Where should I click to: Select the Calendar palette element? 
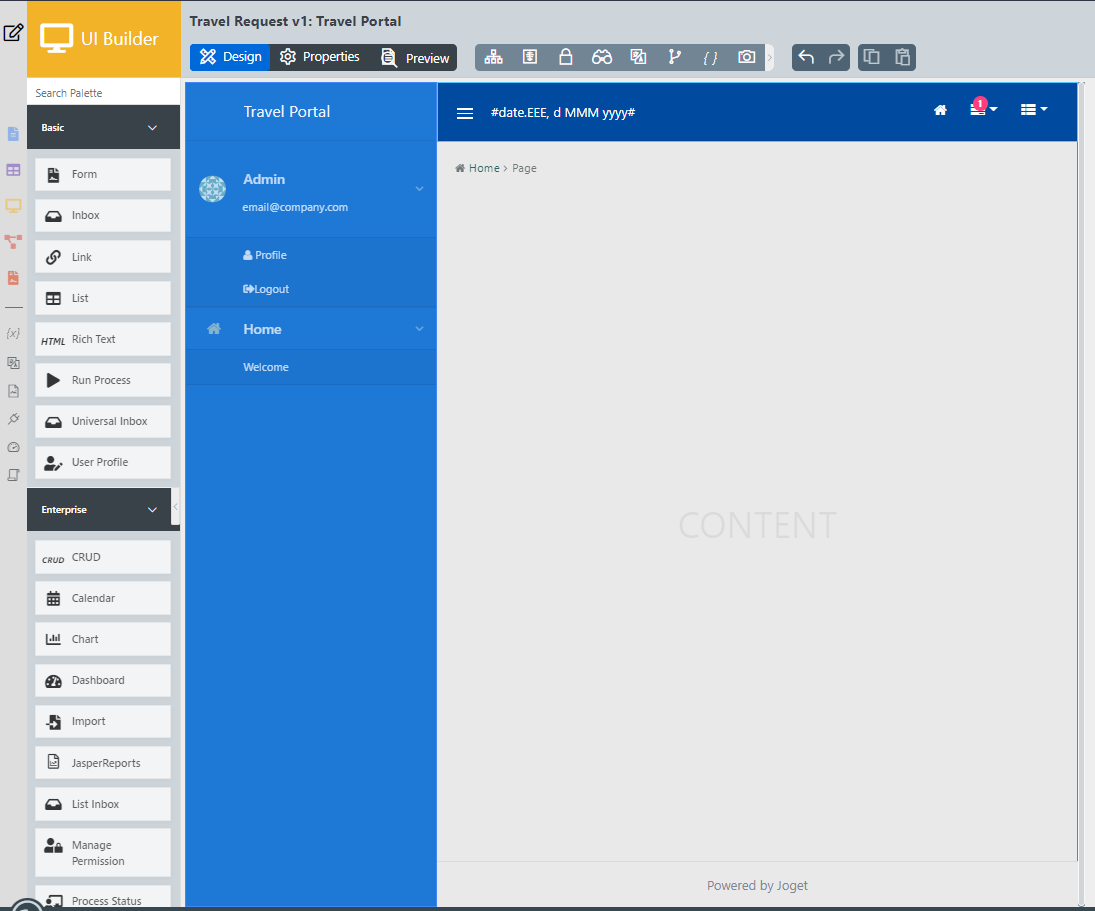pyautogui.click(x=103, y=598)
